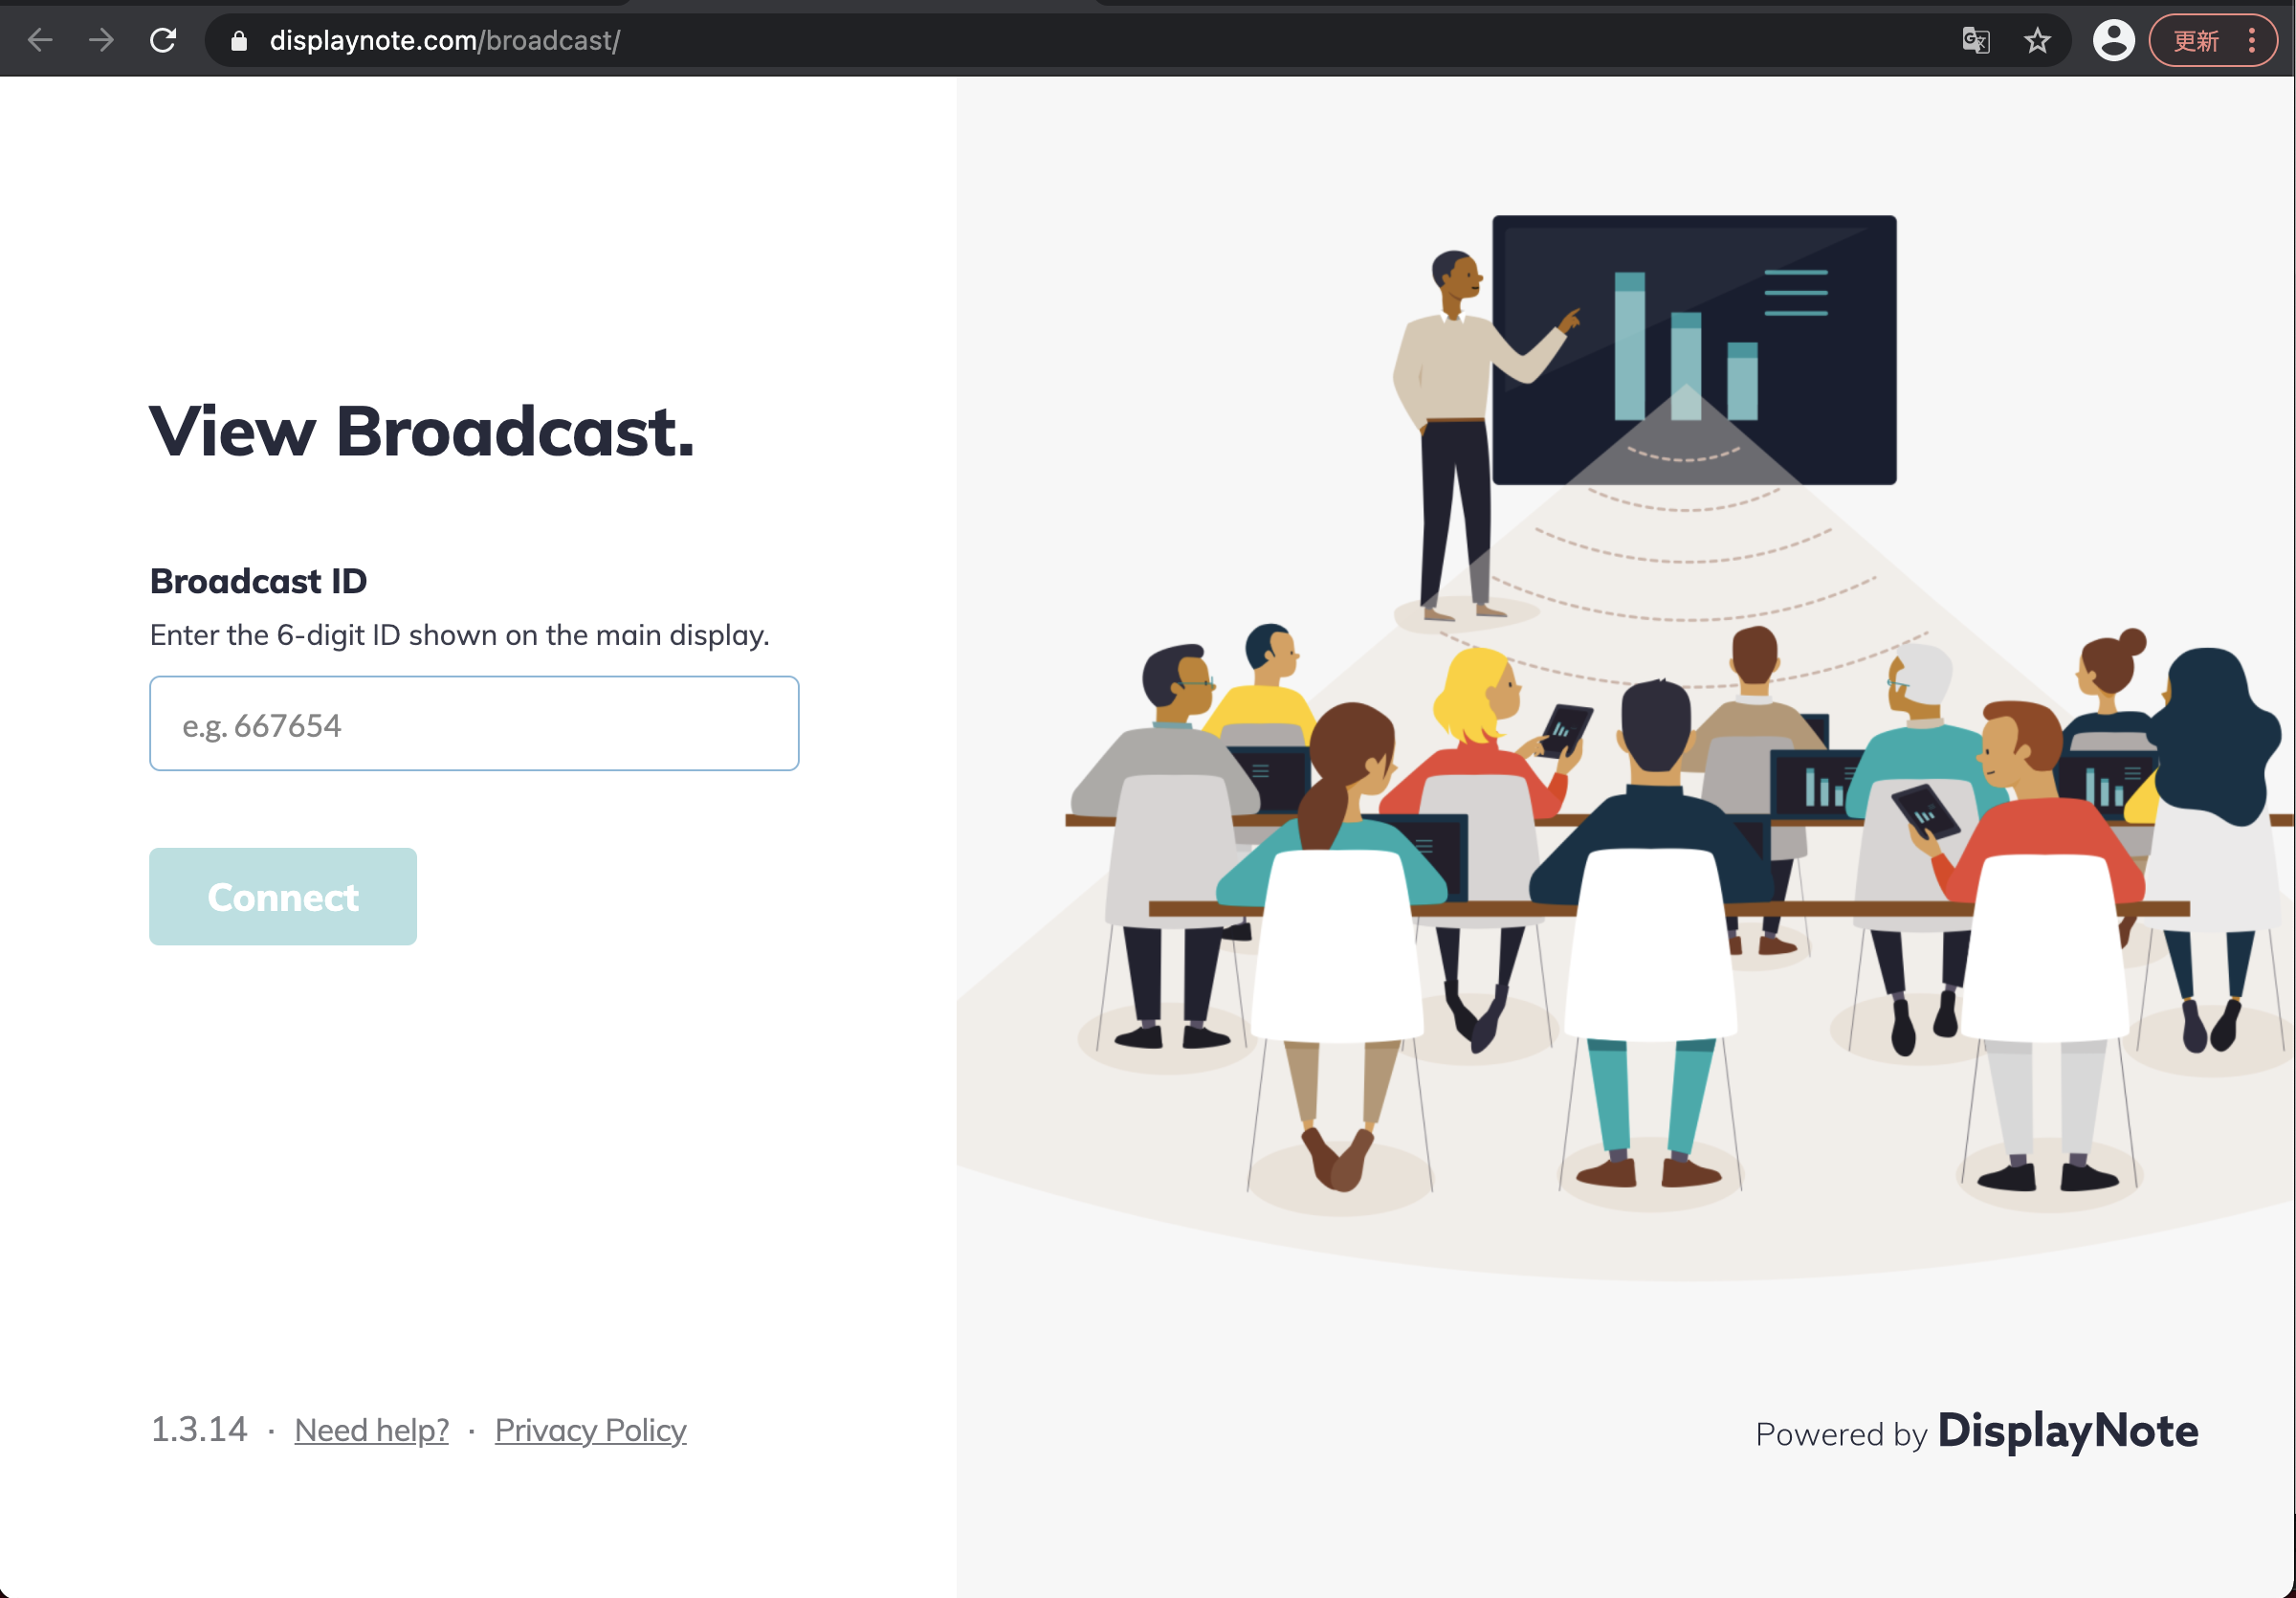This screenshot has height=1598, width=2296.
Task: Reload the displaynote.com page
Action: coord(163,40)
